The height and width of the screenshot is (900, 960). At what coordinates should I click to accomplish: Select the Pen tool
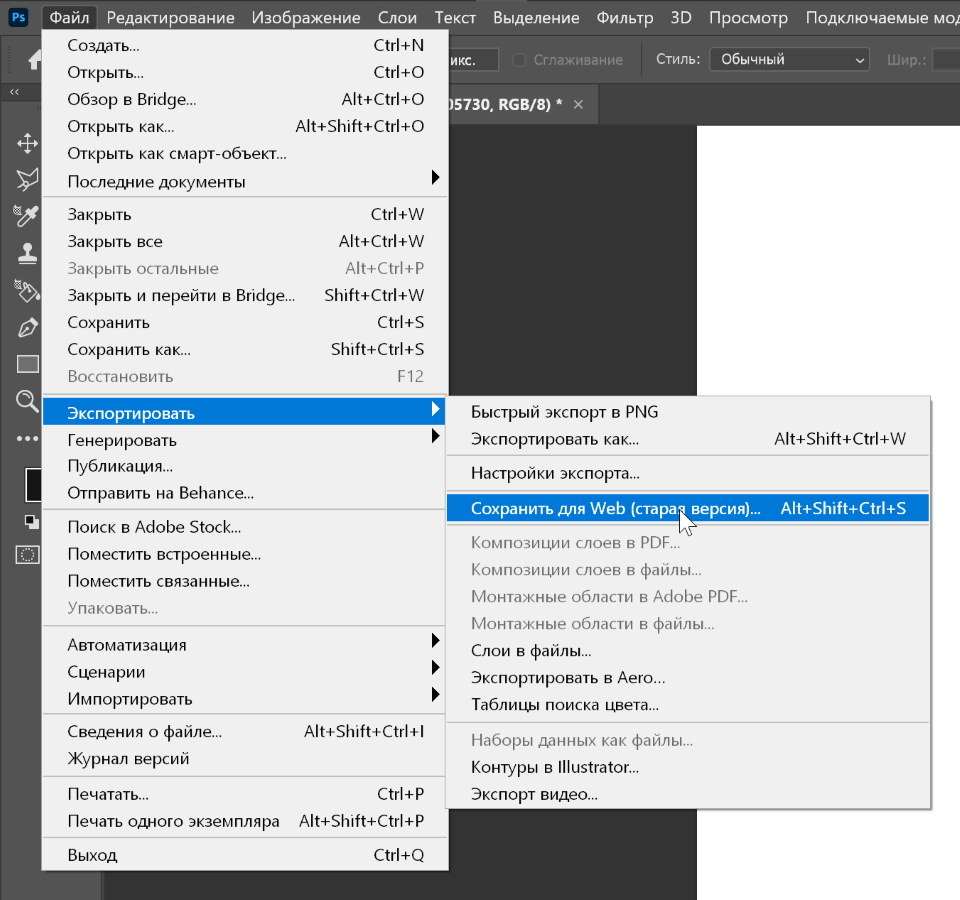[x=27, y=328]
